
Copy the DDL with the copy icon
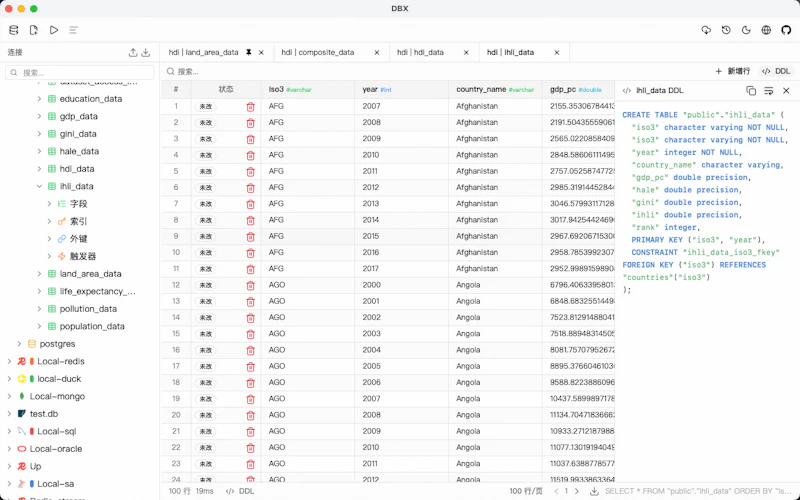[751, 90]
